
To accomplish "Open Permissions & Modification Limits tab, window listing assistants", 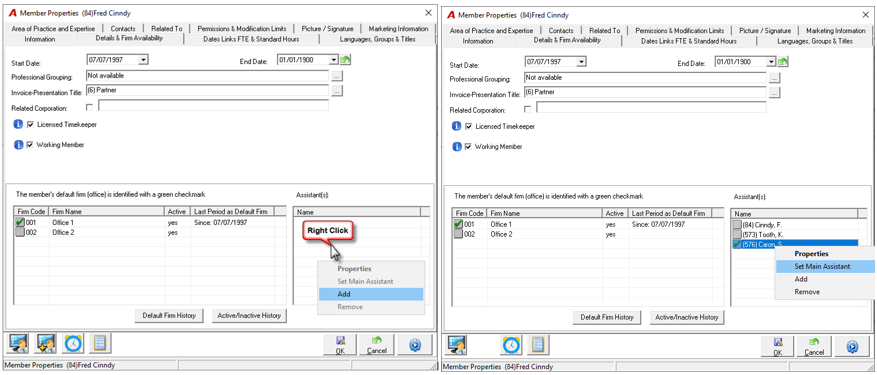I will pyautogui.click(x=680, y=30).
